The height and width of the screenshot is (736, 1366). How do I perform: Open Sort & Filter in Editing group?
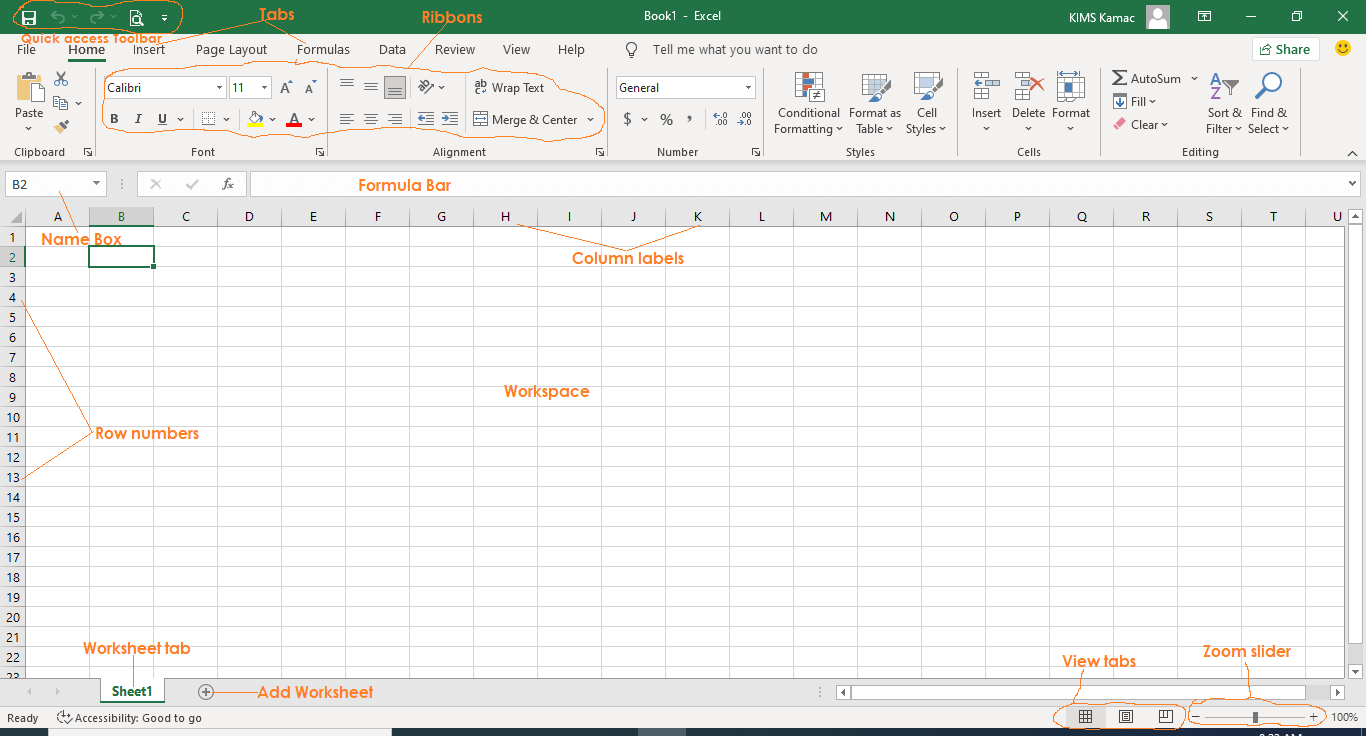tap(1224, 103)
